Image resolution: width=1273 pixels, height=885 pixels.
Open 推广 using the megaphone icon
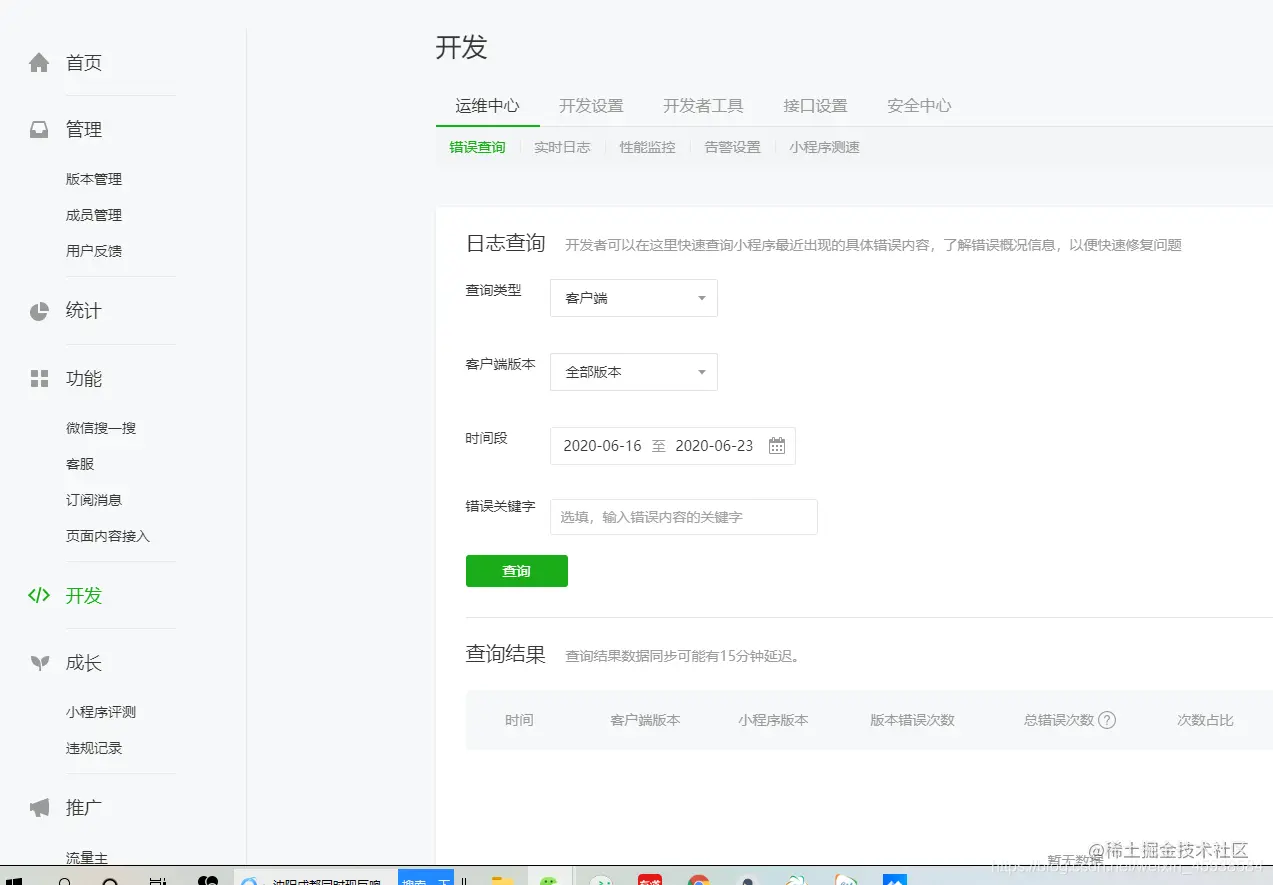pyautogui.click(x=38, y=807)
